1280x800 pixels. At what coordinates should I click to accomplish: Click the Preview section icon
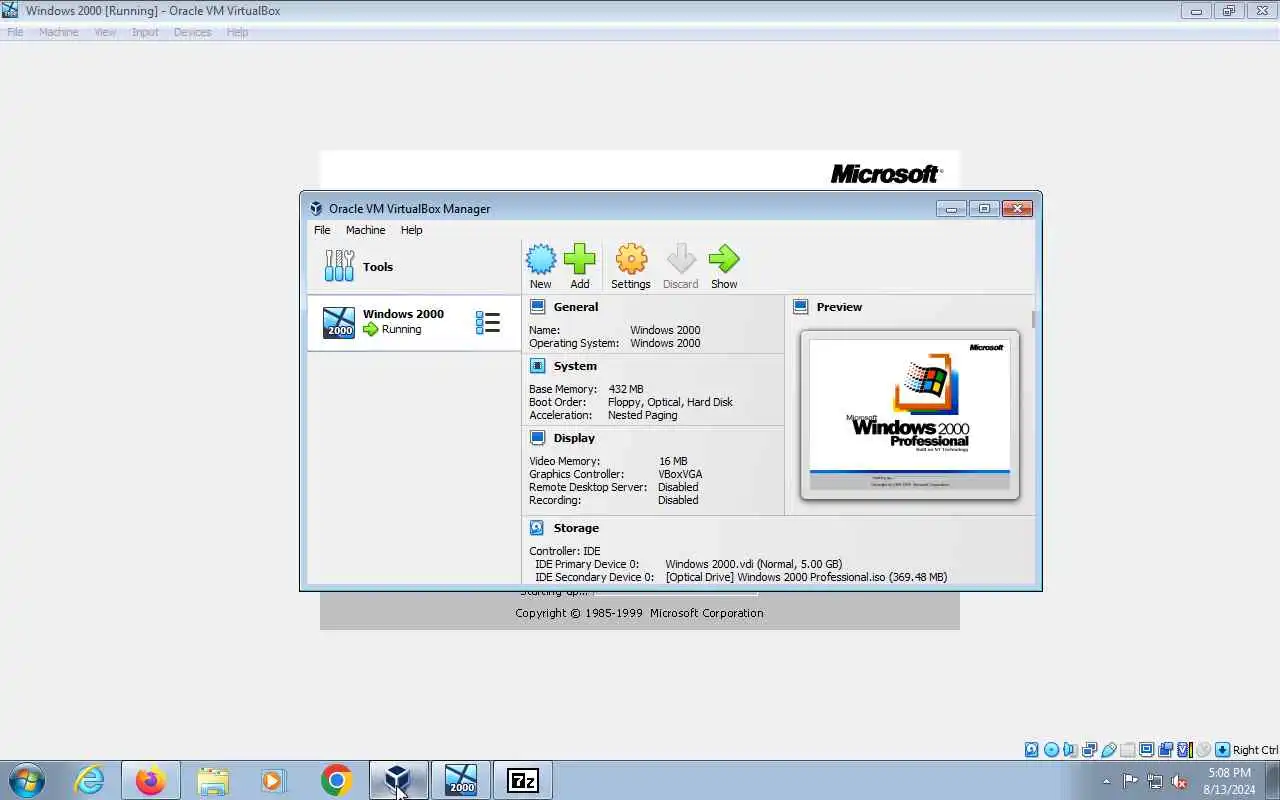pyautogui.click(x=800, y=307)
